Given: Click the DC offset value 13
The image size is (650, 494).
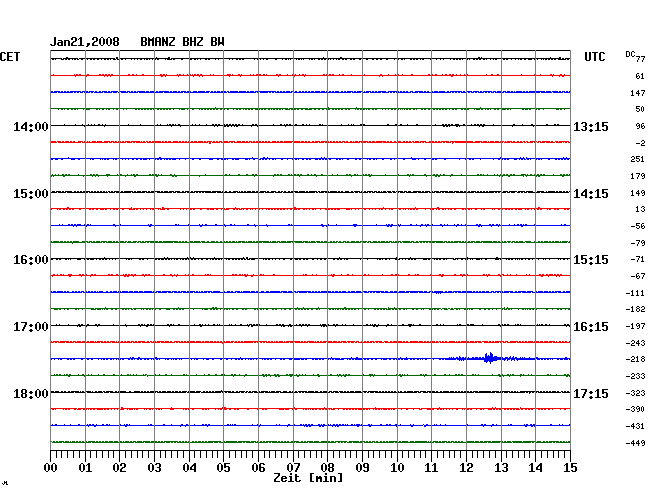Looking at the screenshot, I should point(640,209).
